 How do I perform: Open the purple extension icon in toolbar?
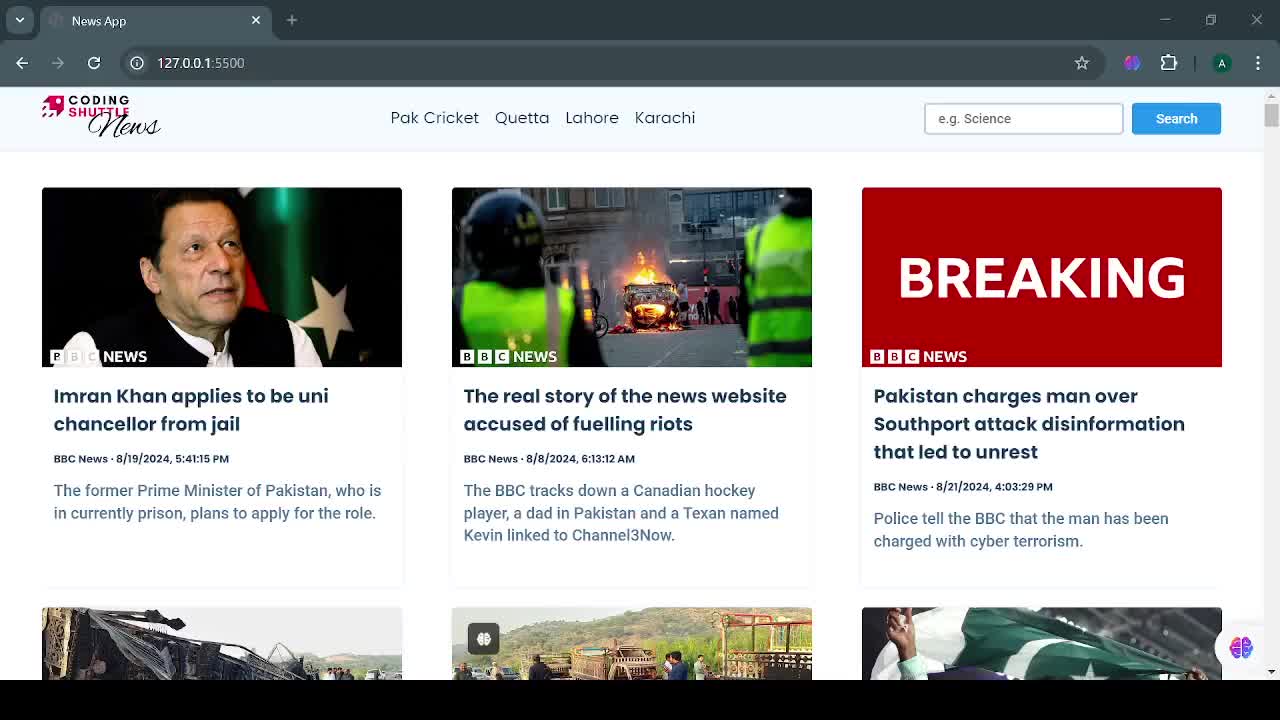point(1132,63)
